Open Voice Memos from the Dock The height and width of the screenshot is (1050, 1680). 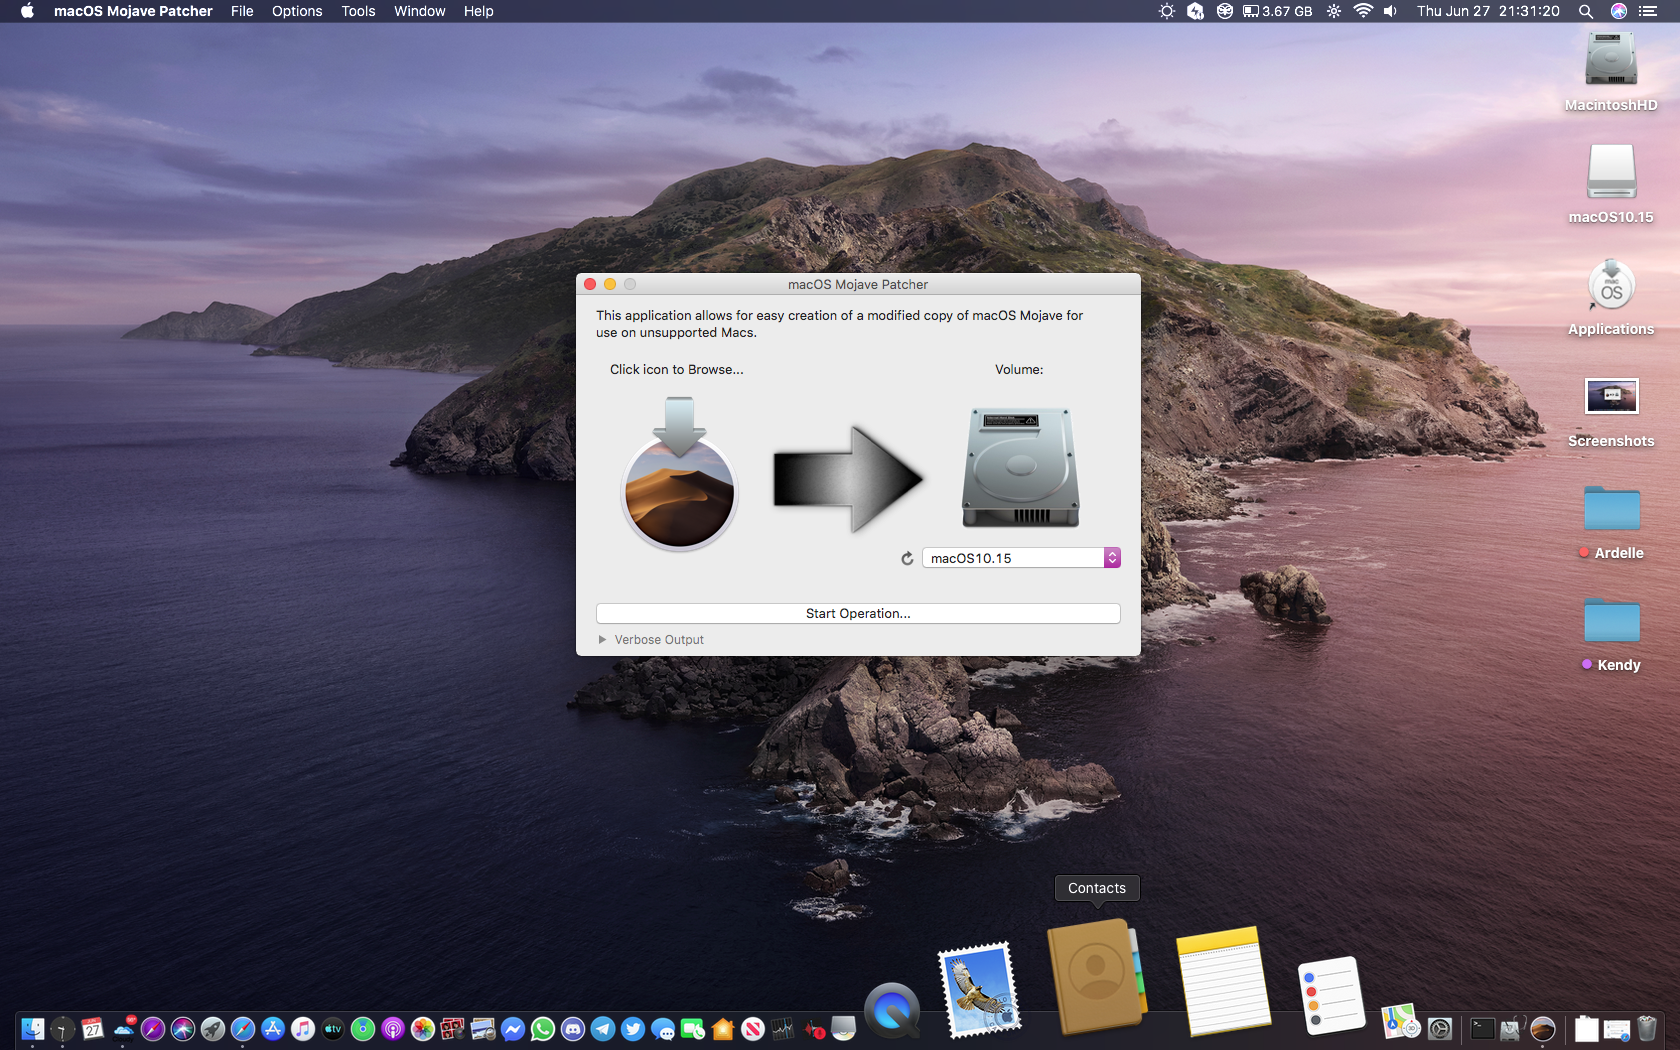(814, 1028)
